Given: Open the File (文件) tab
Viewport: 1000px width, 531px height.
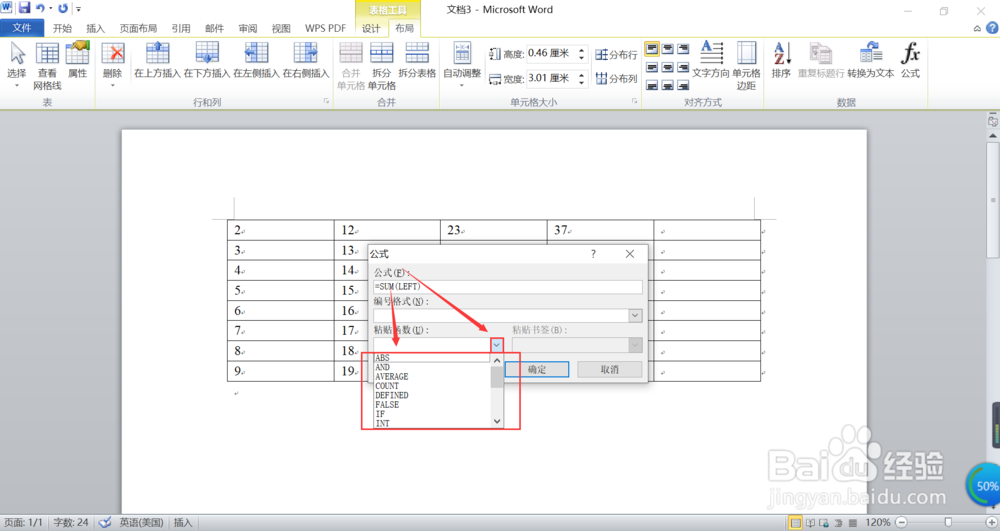Looking at the screenshot, I should (22, 28).
